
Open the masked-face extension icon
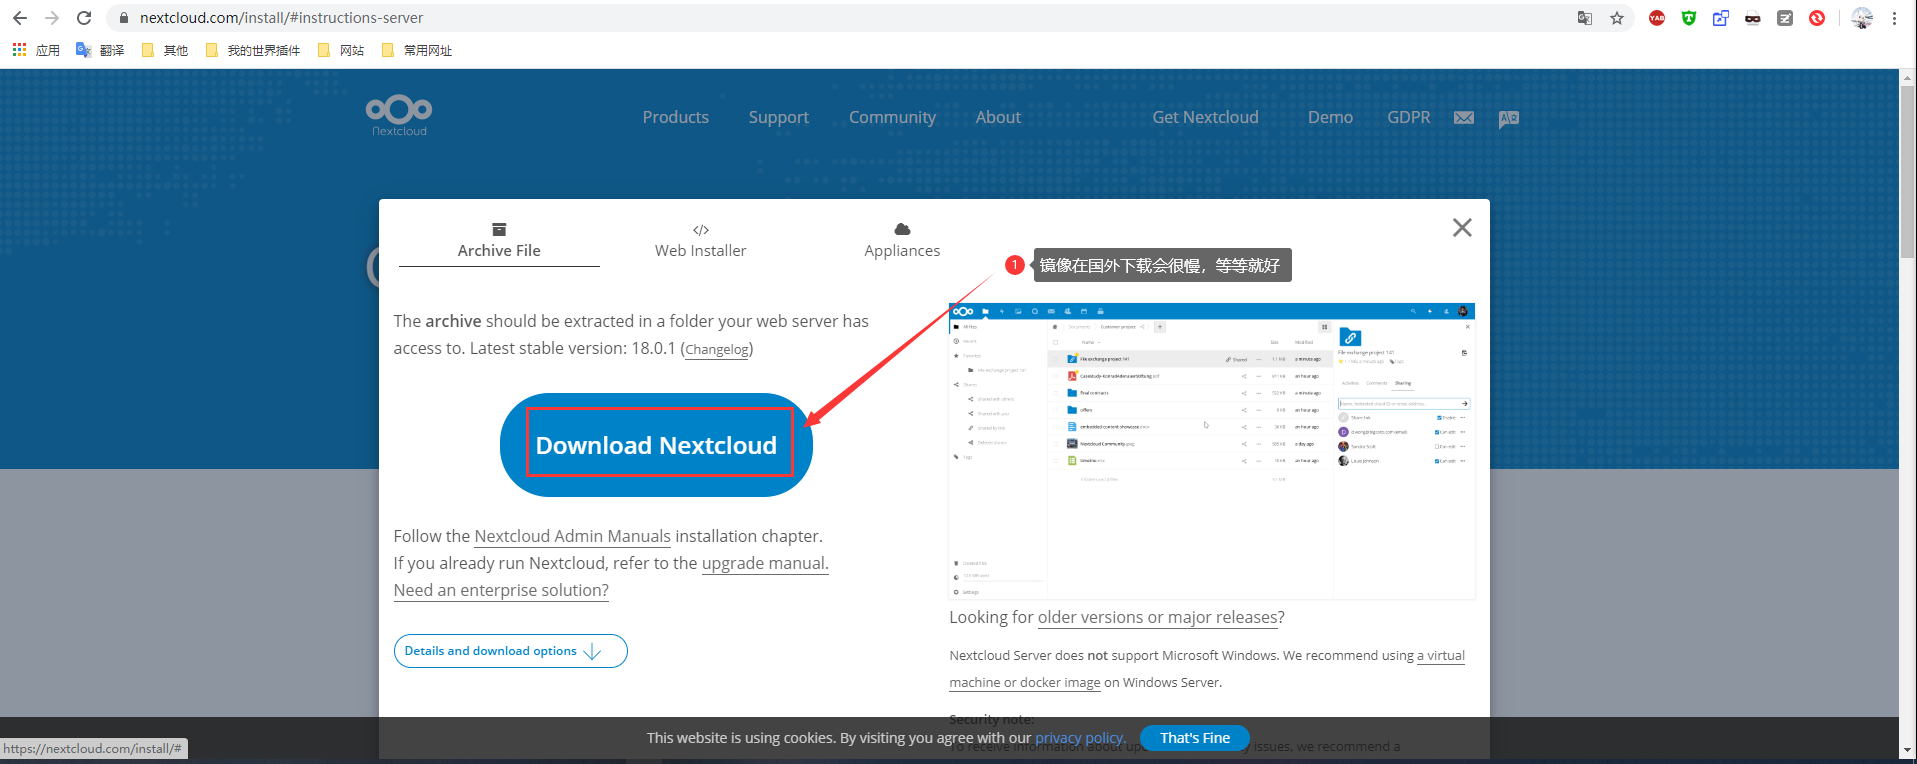1753,18
